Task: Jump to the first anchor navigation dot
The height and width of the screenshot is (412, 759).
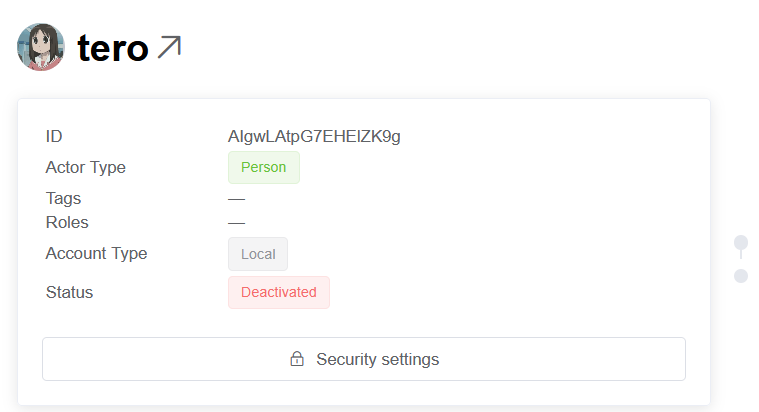Action: point(741,242)
